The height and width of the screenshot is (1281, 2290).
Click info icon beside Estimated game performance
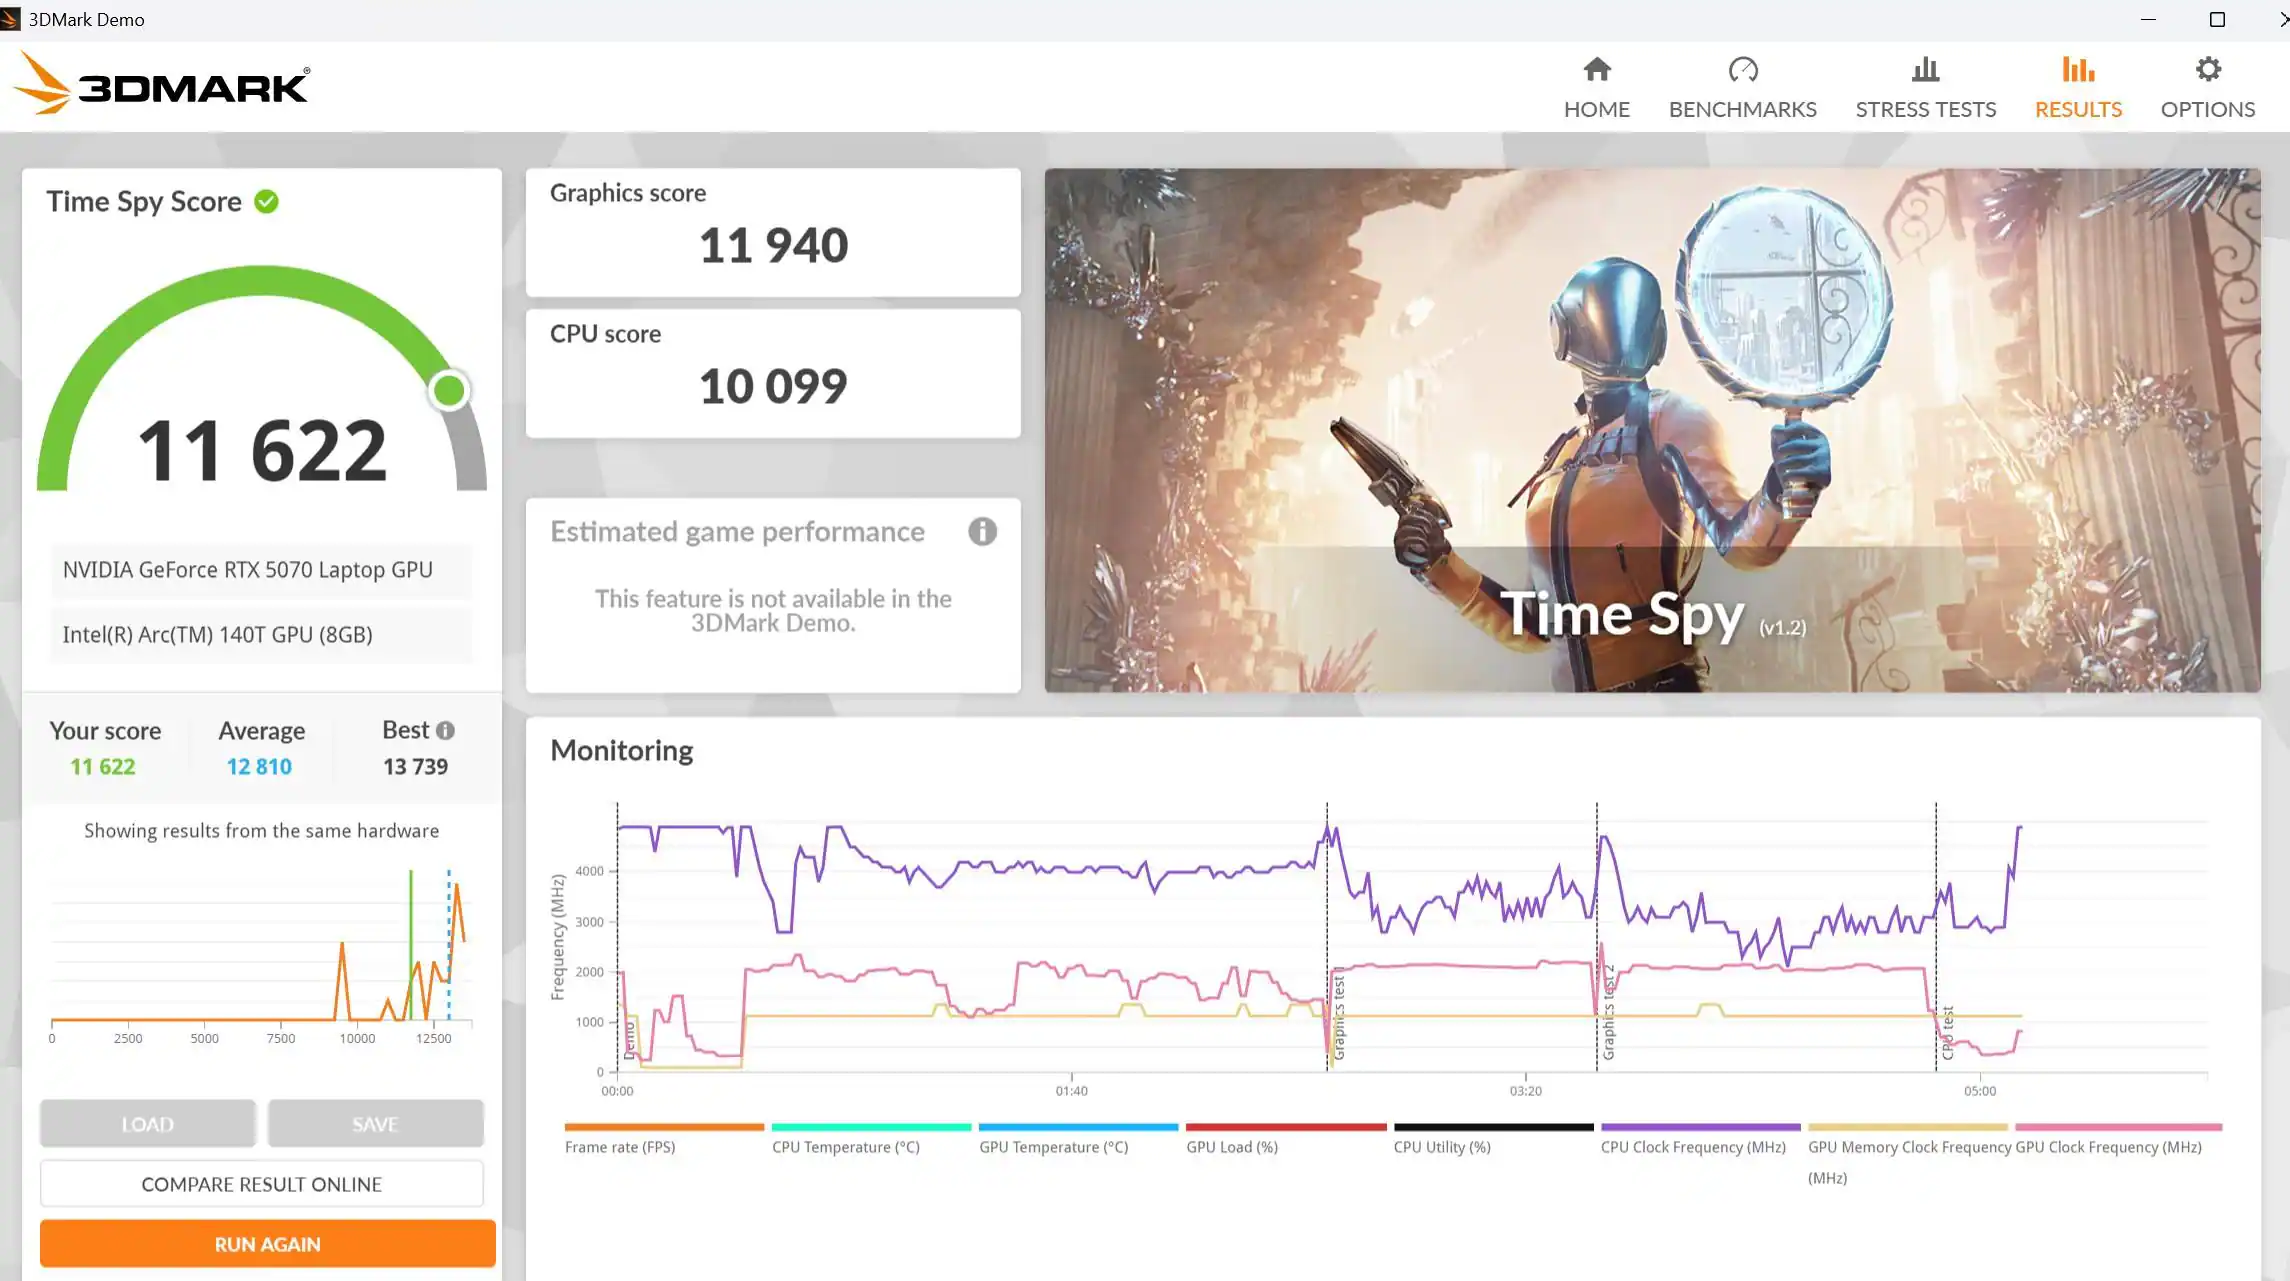click(982, 532)
